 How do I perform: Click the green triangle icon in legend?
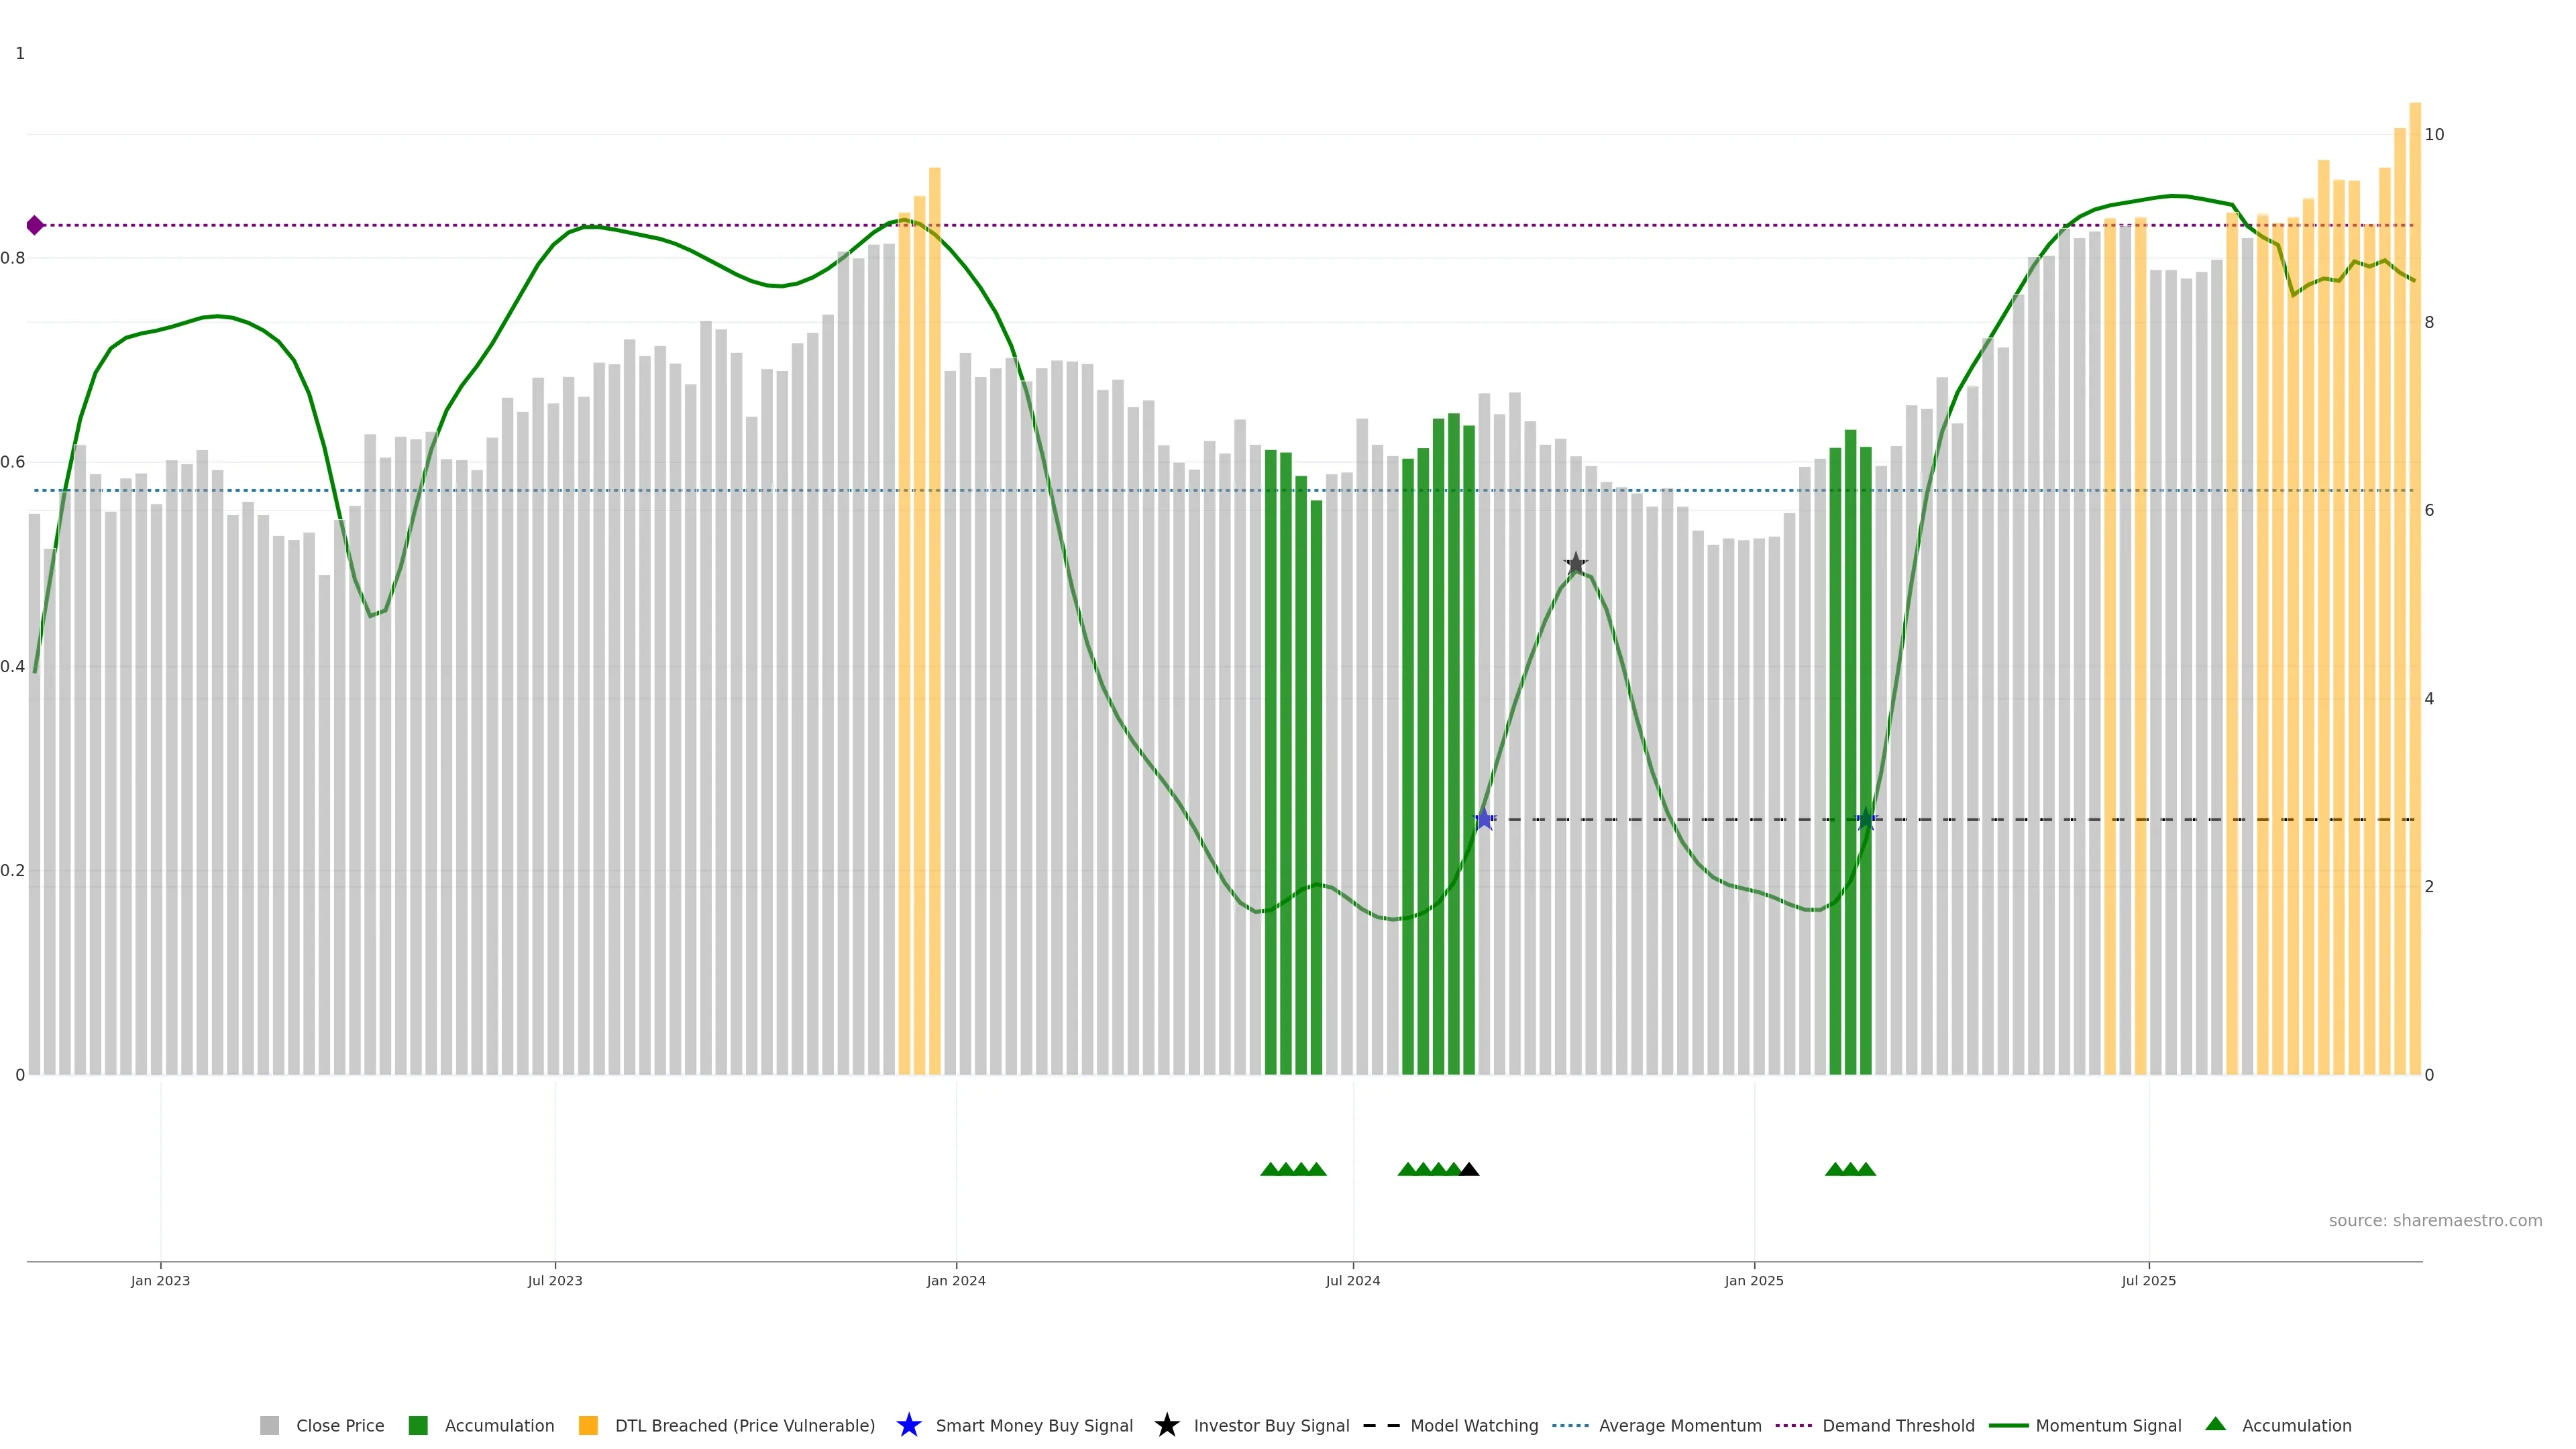coord(2215,1424)
